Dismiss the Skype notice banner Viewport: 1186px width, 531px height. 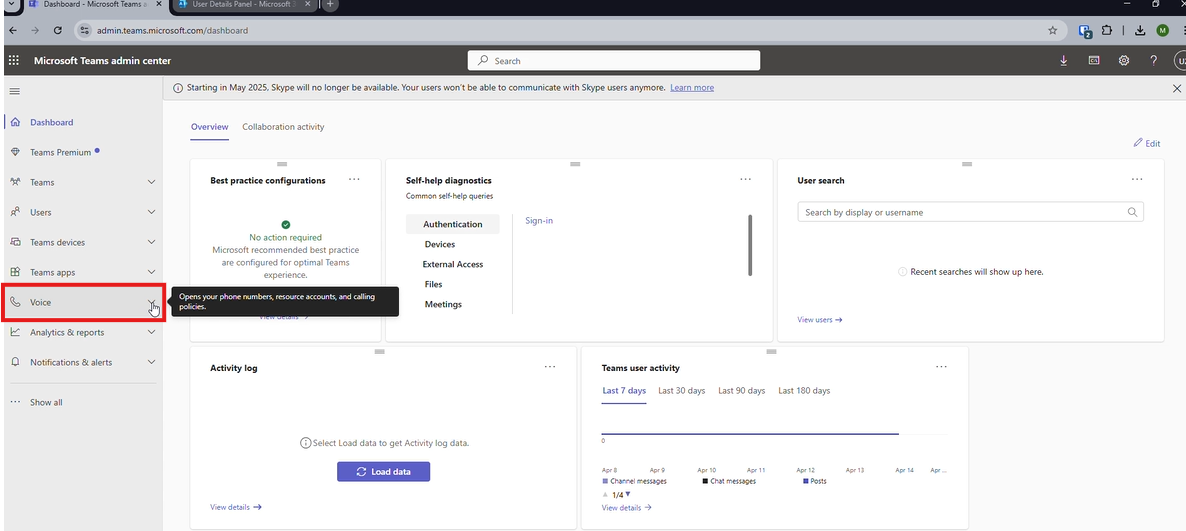1176,88
